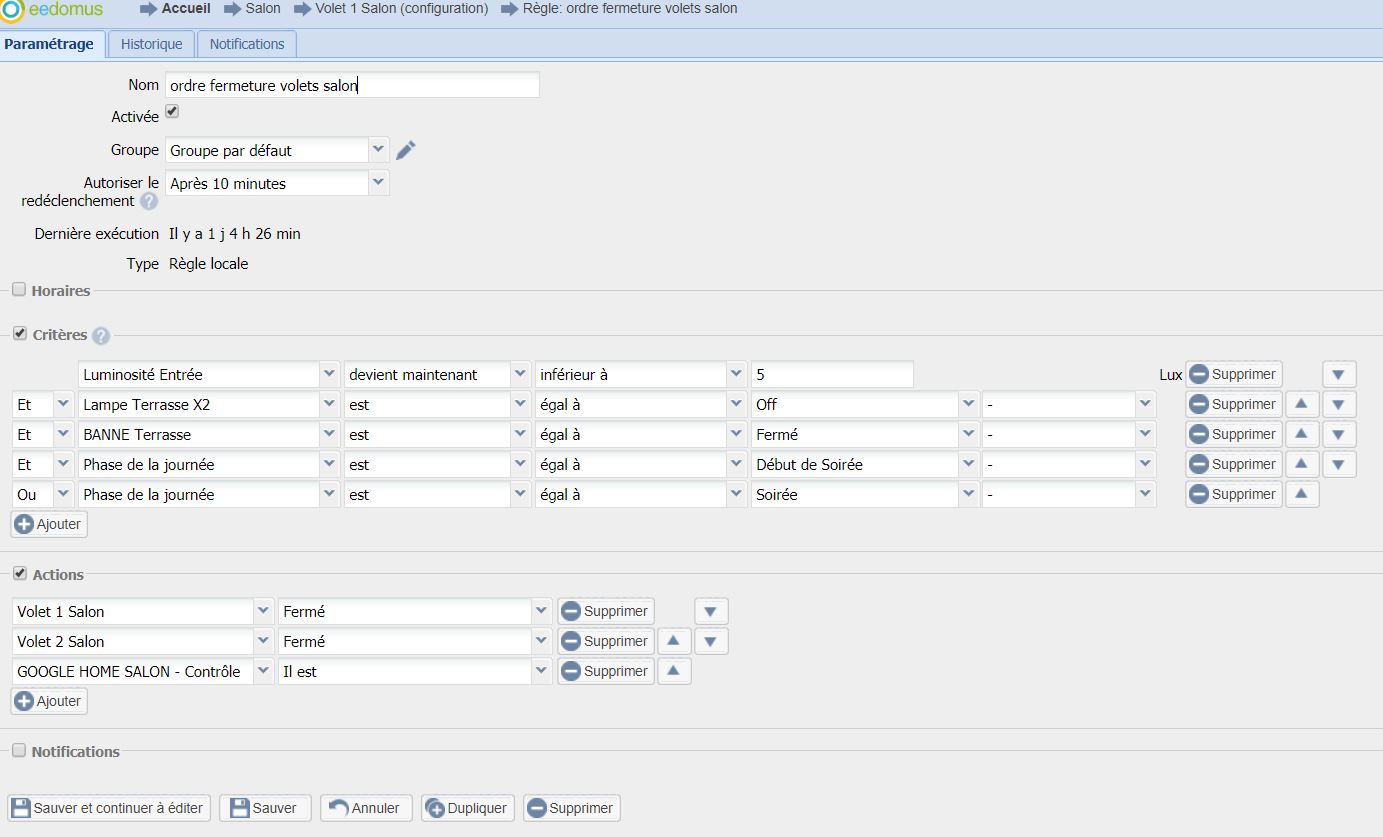Delete the GOOGLE HOME SALON action
The image size is (1383, 837).
(606, 671)
